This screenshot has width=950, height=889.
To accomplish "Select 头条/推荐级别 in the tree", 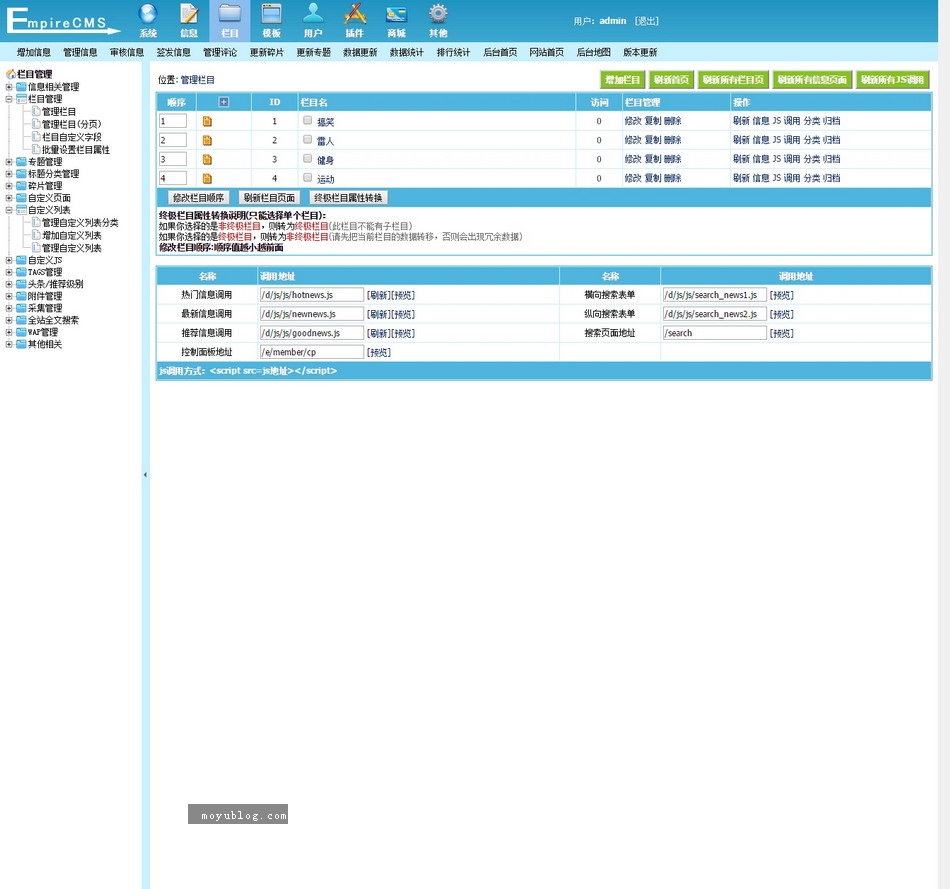I will pos(56,284).
